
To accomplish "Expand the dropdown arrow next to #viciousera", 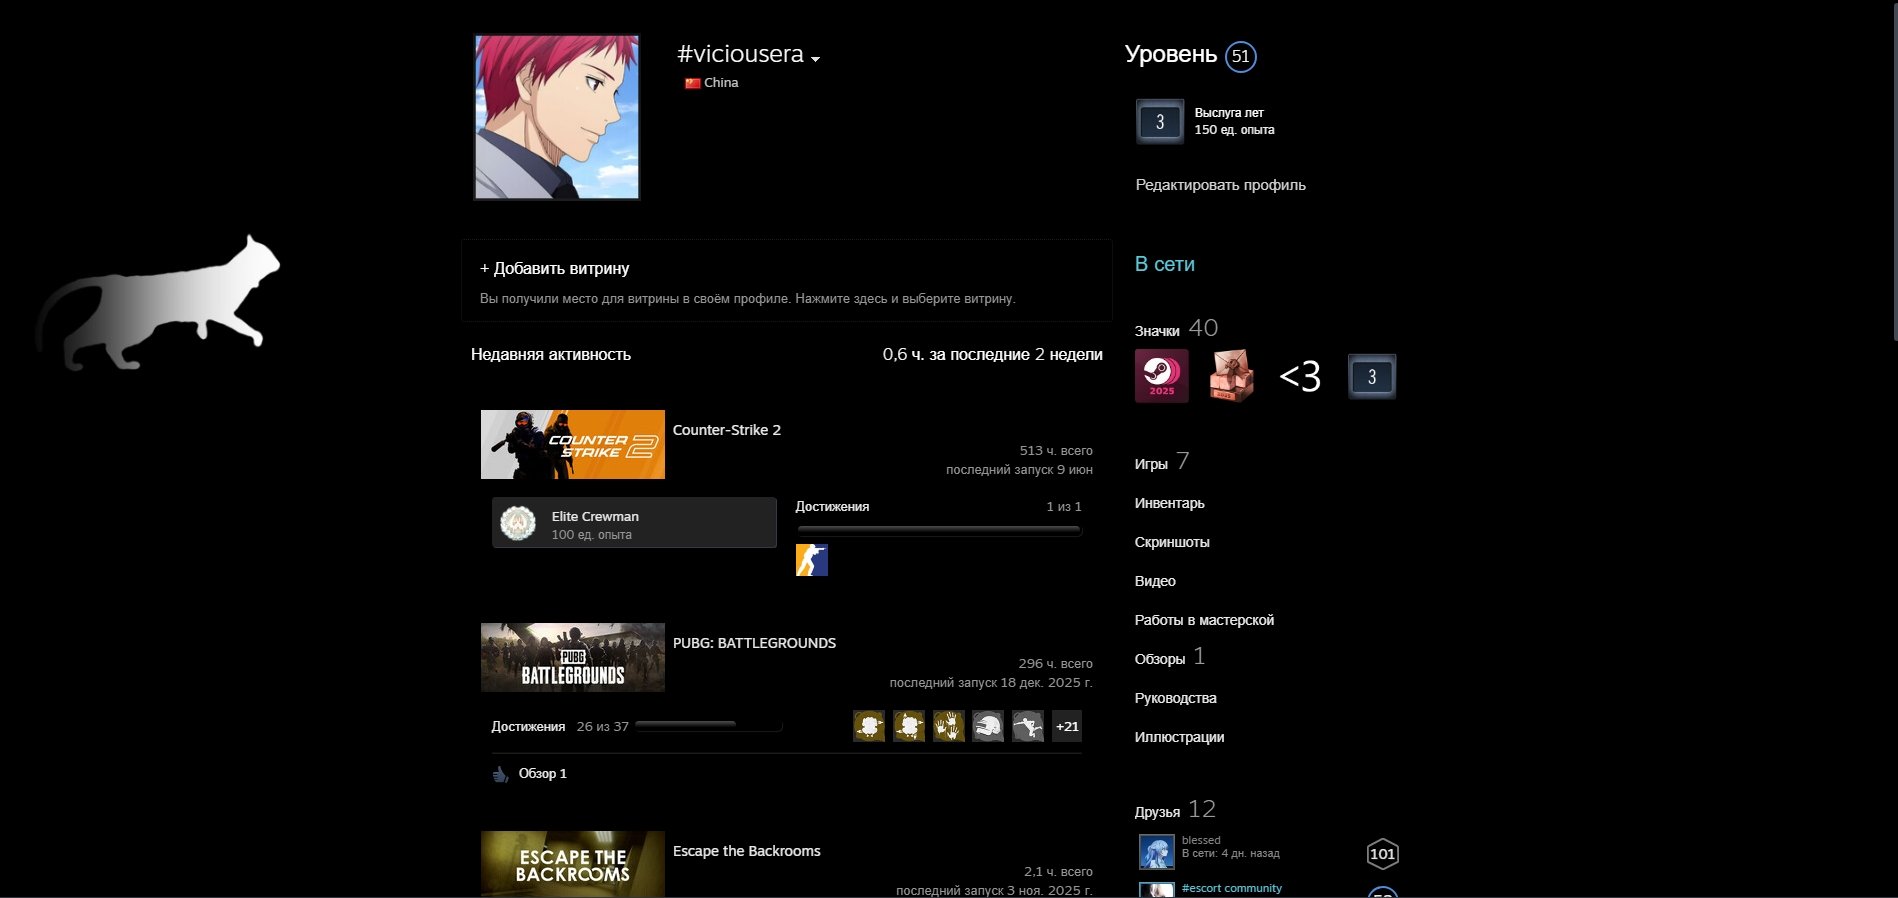I will (816, 59).
